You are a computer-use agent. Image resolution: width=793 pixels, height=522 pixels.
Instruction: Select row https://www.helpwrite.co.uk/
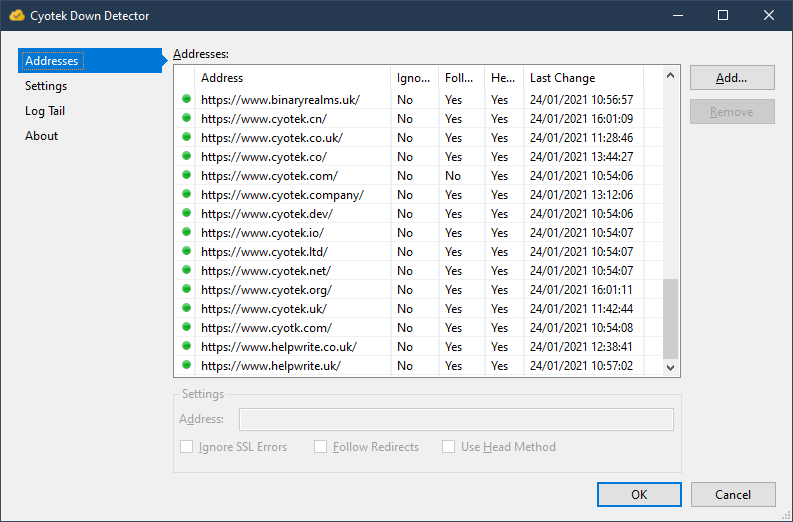[419, 346]
